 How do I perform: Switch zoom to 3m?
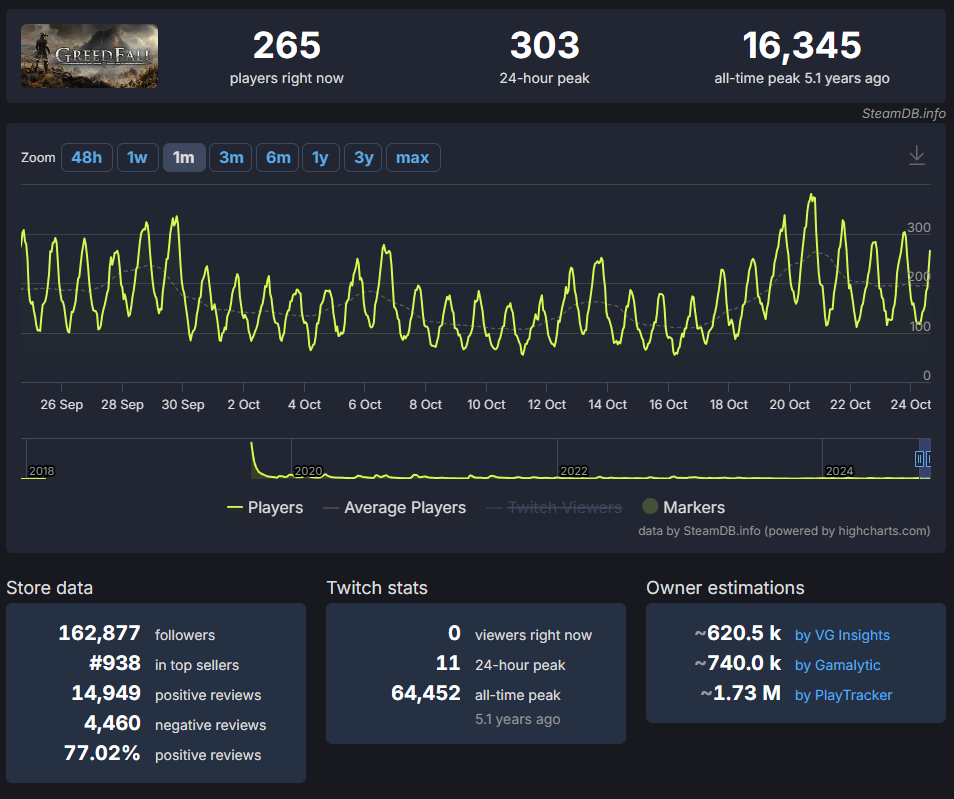pyautogui.click(x=231, y=158)
